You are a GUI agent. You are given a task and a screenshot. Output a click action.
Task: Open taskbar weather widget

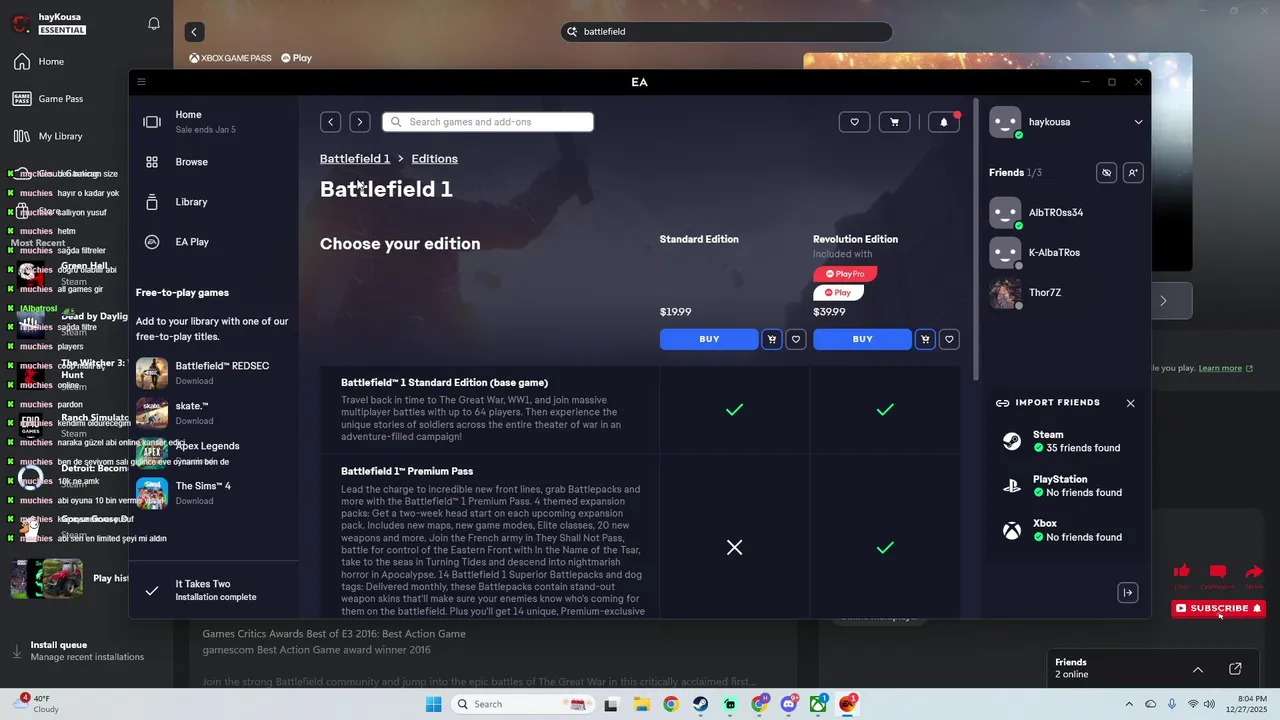[40, 704]
